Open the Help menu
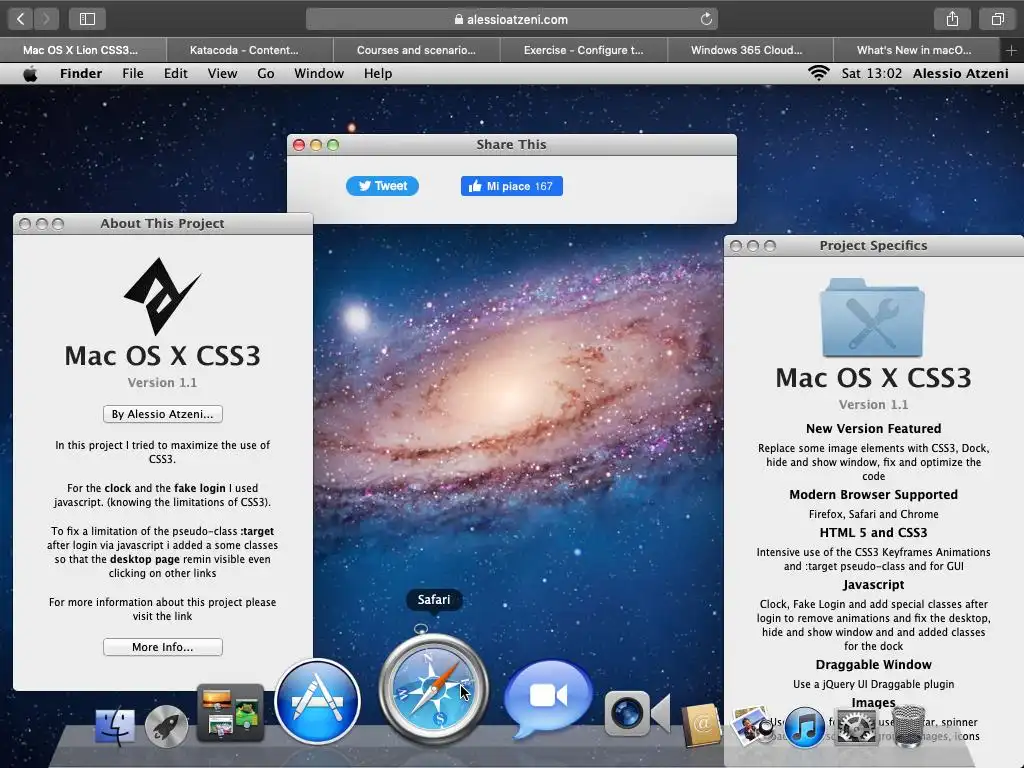 tap(377, 73)
